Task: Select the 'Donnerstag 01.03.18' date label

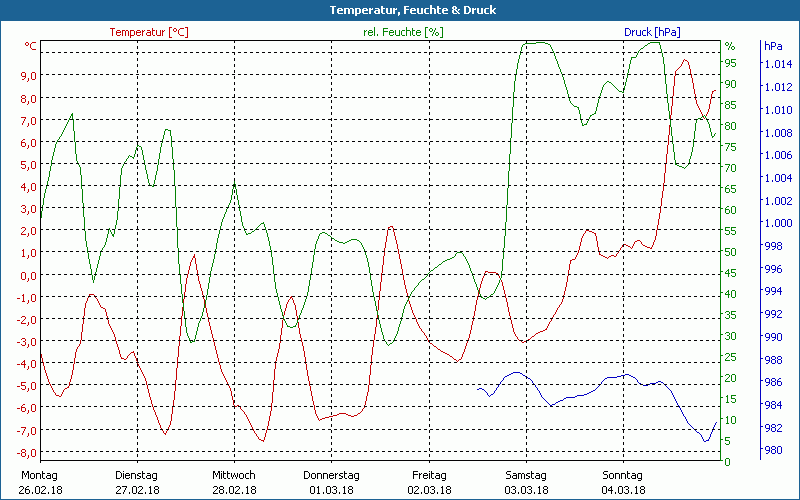Action: 331,482
